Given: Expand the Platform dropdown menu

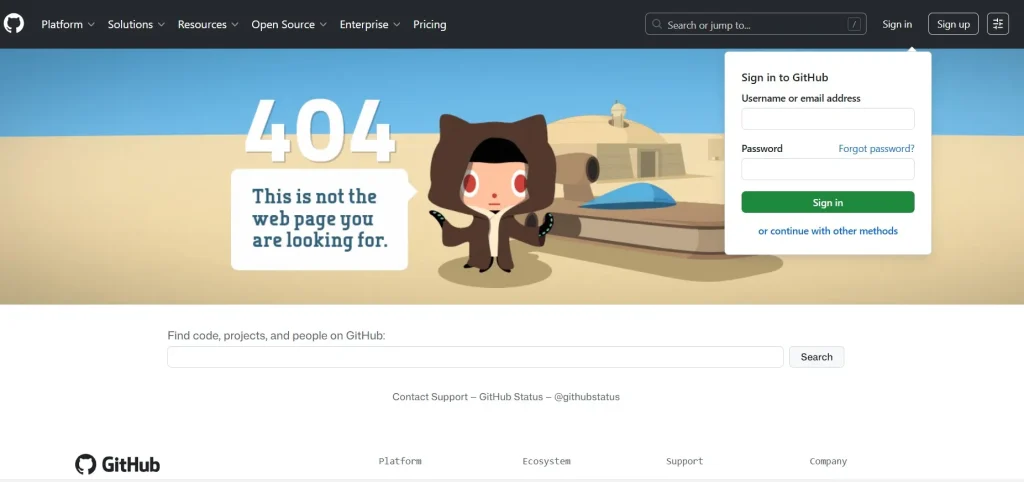Looking at the screenshot, I should coord(68,24).
